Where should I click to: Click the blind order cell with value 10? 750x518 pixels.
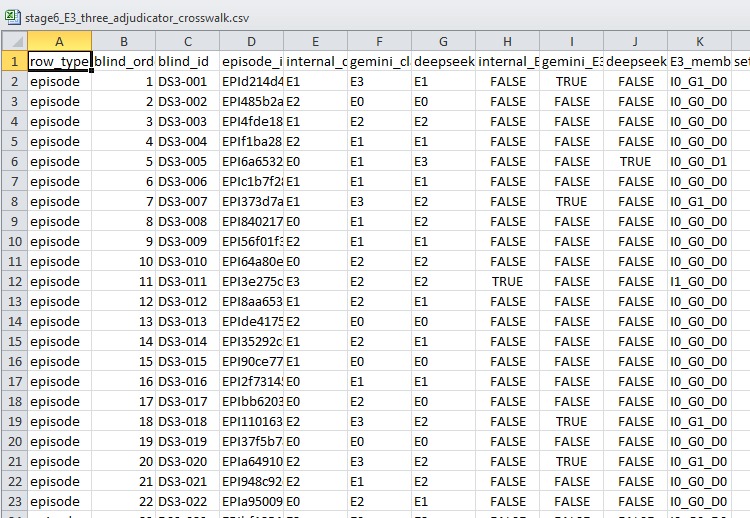tap(123, 261)
